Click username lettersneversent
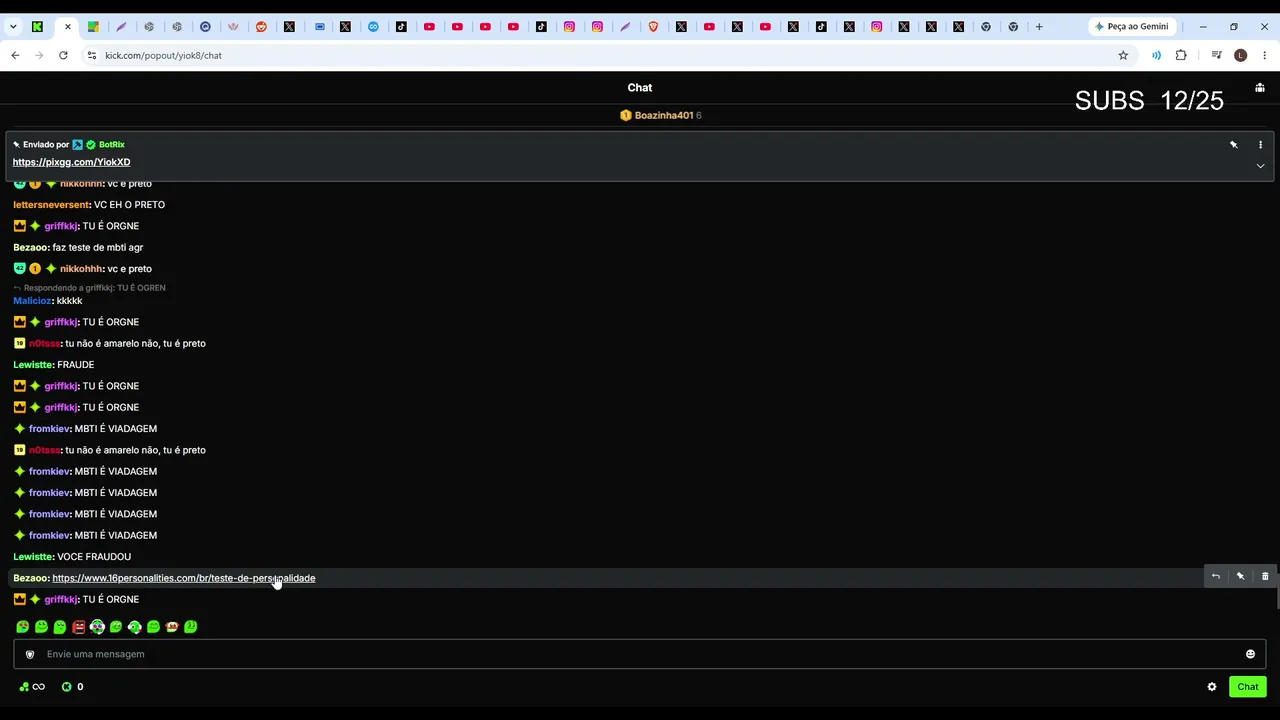The width and height of the screenshot is (1280, 720). pyautogui.click(x=52, y=205)
